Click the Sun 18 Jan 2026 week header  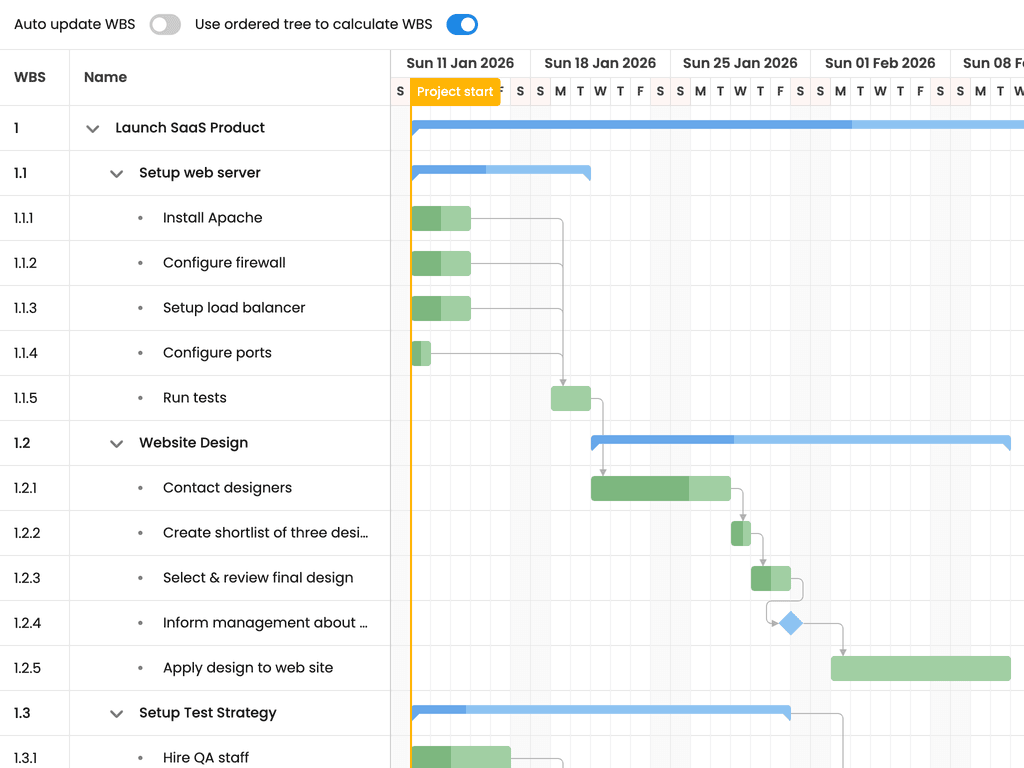pos(600,63)
